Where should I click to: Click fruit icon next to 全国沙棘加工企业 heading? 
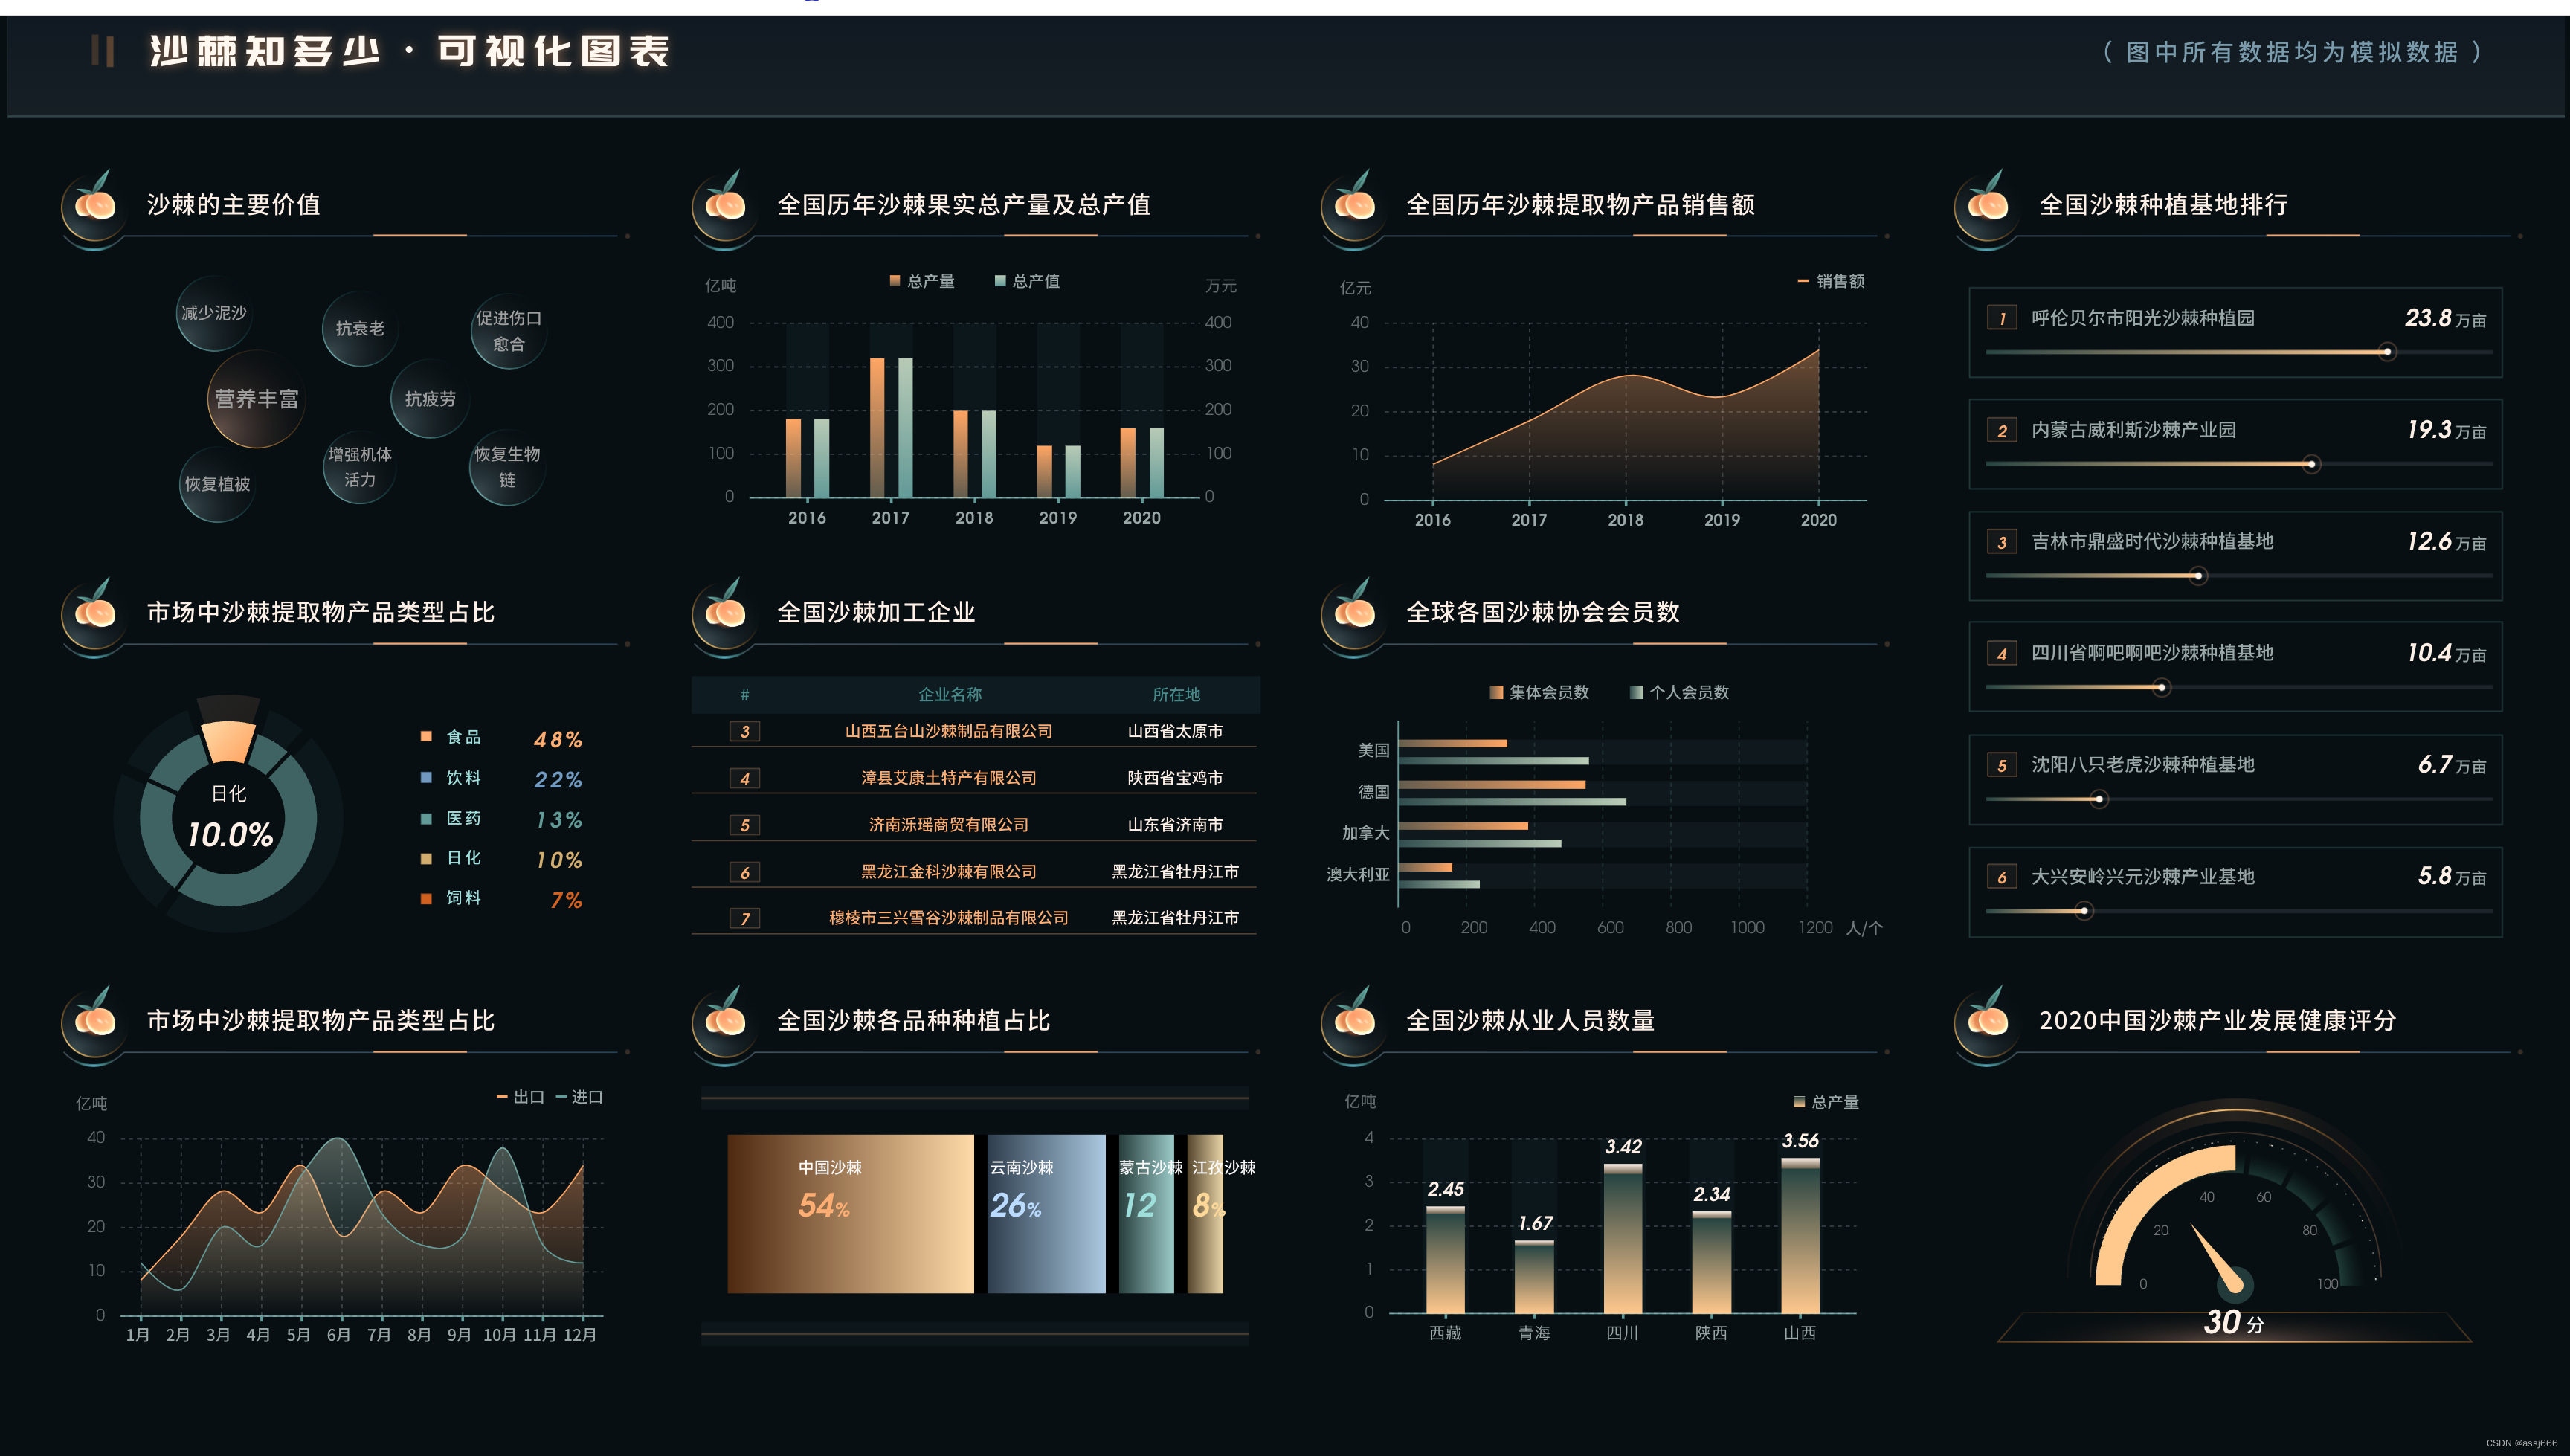(725, 611)
